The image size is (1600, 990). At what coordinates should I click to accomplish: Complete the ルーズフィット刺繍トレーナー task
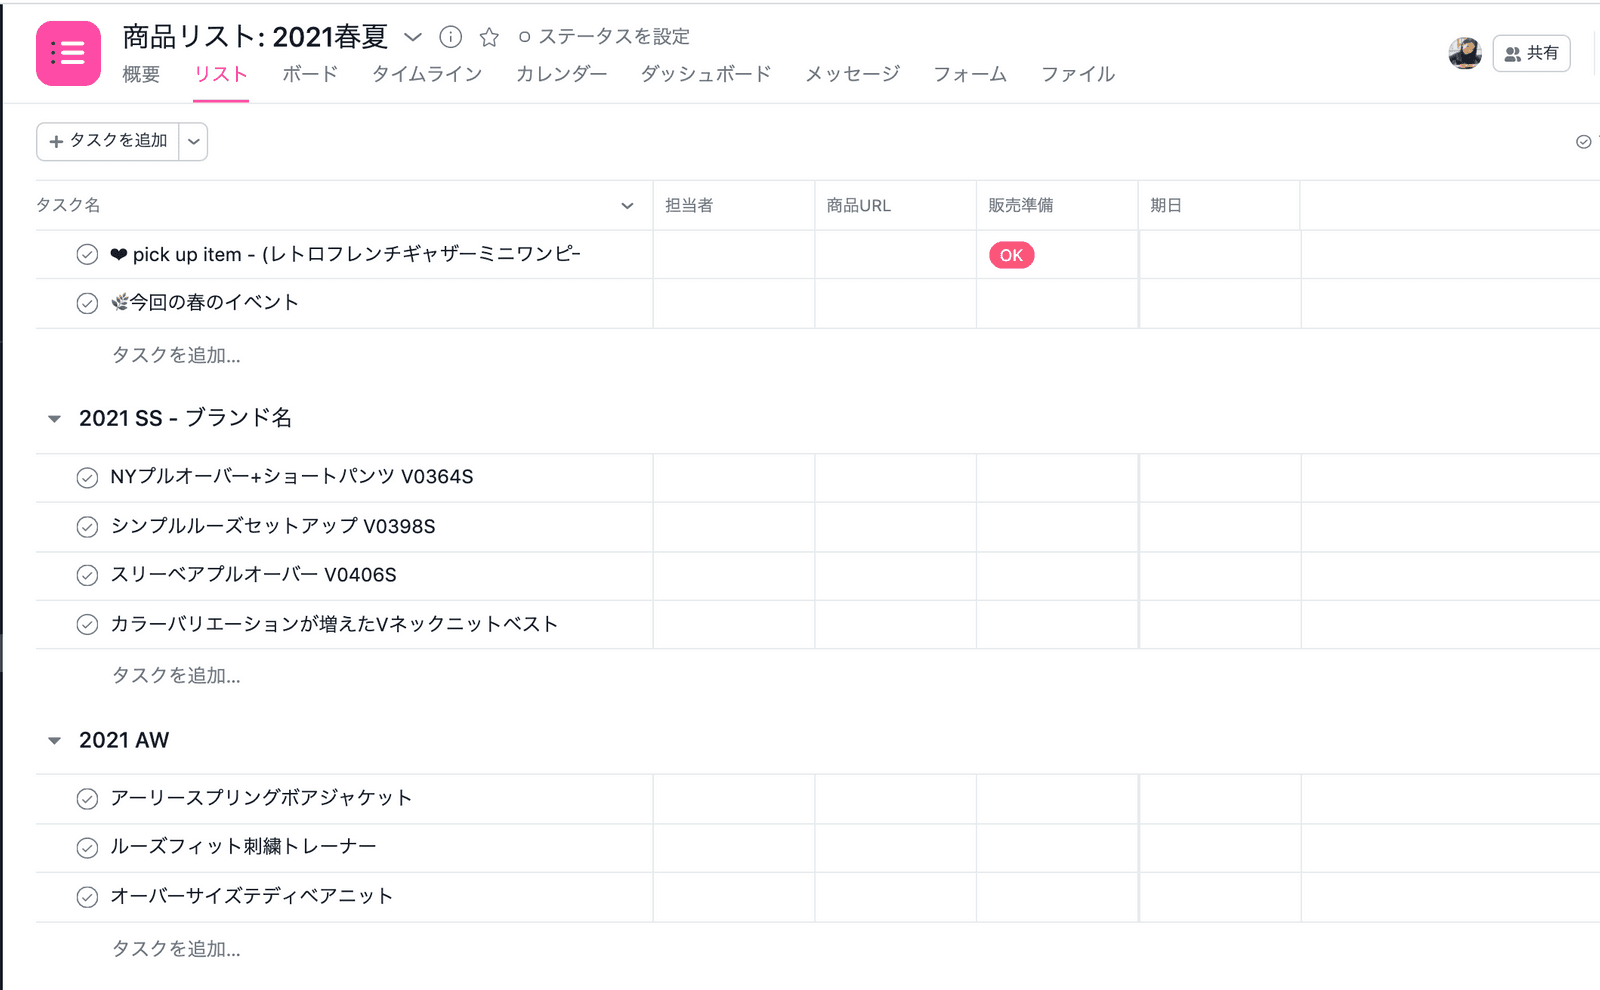click(88, 848)
